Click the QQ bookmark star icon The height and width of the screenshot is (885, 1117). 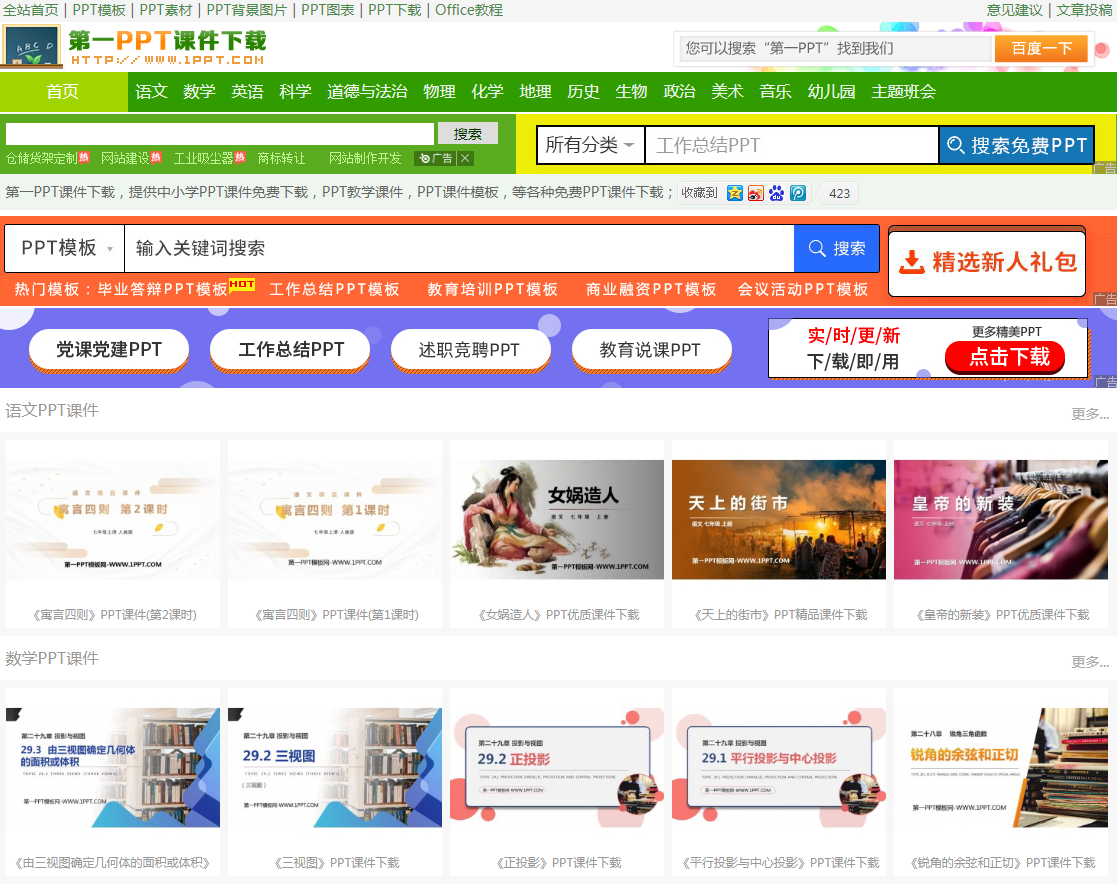click(735, 193)
